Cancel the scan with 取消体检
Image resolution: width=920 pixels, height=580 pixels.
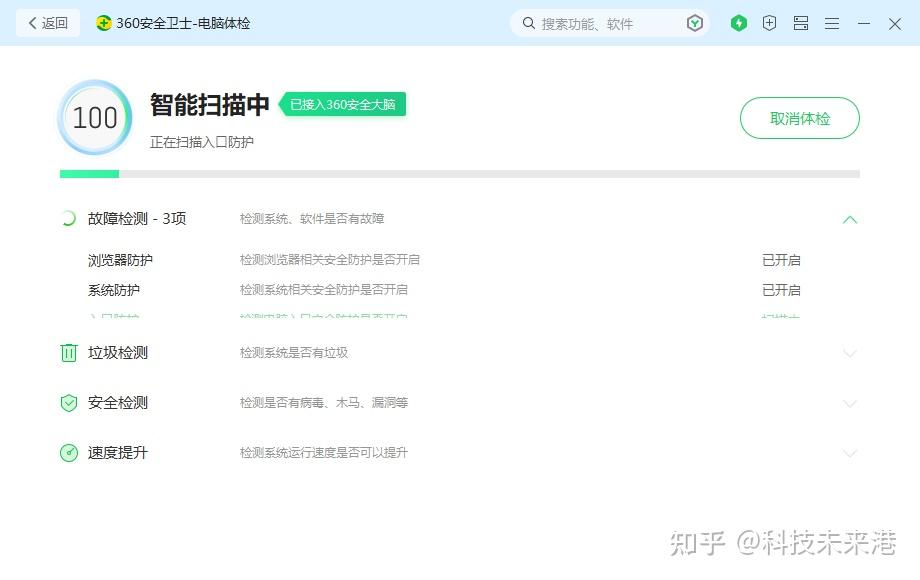pyautogui.click(x=800, y=118)
